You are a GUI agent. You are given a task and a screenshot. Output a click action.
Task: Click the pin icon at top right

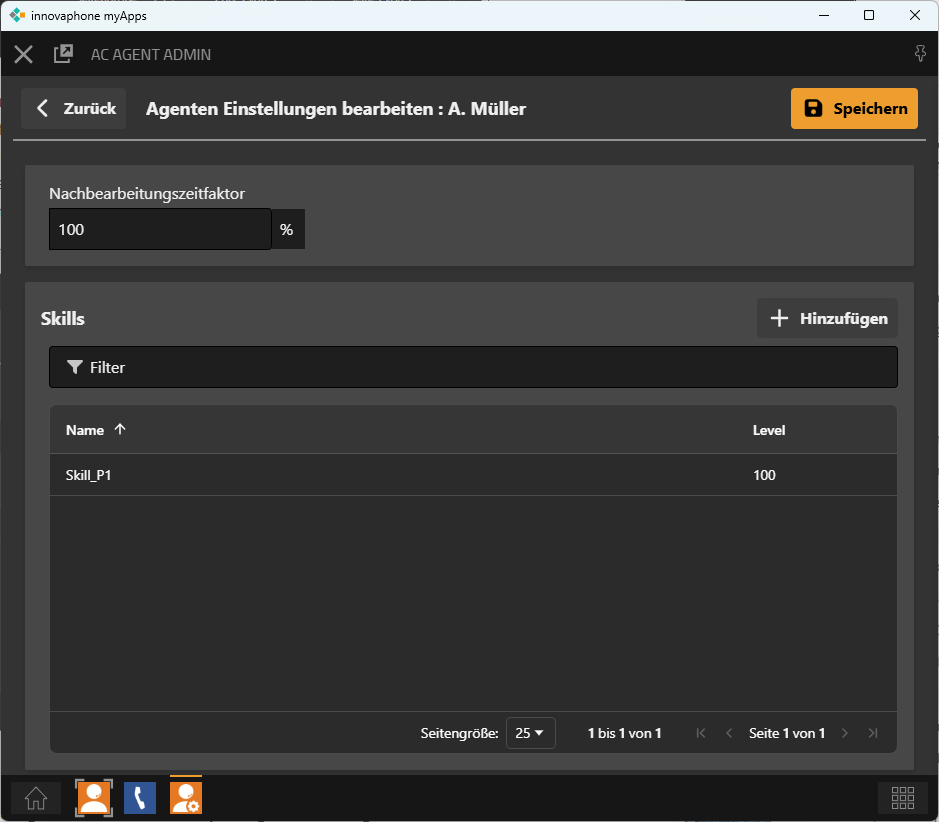(x=920, y=54)
